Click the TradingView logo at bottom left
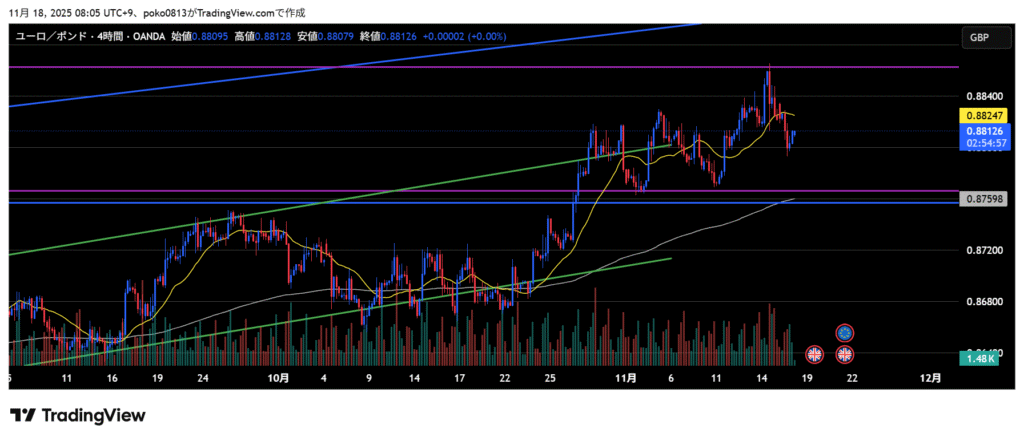The image size is (1024, 441). [78, 416]
